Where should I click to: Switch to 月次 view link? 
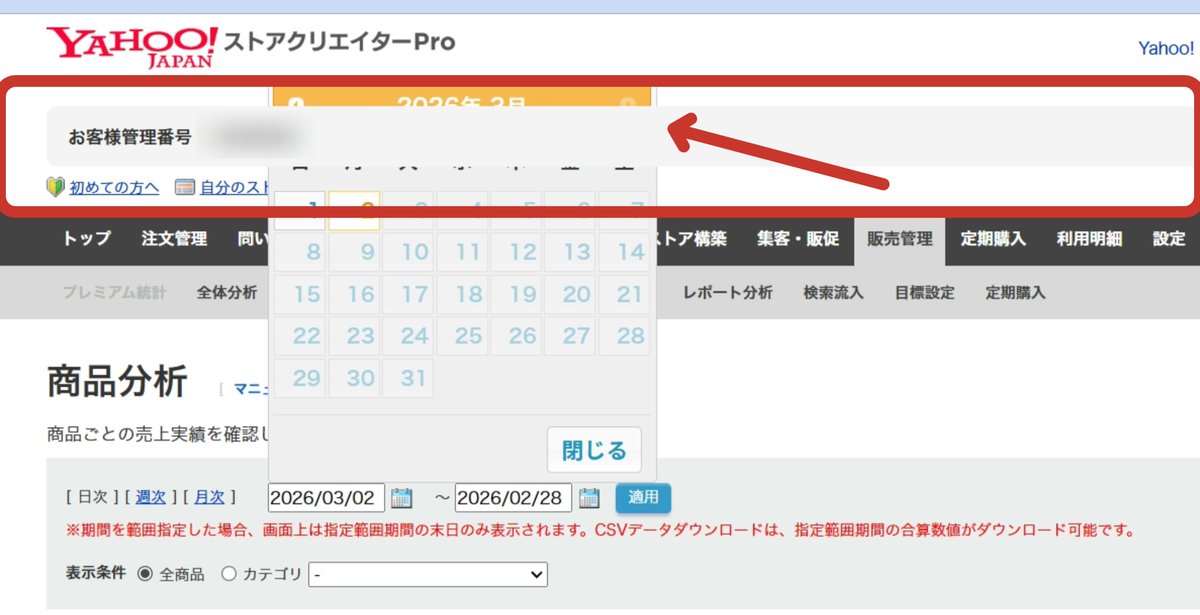tap(209, 497)
